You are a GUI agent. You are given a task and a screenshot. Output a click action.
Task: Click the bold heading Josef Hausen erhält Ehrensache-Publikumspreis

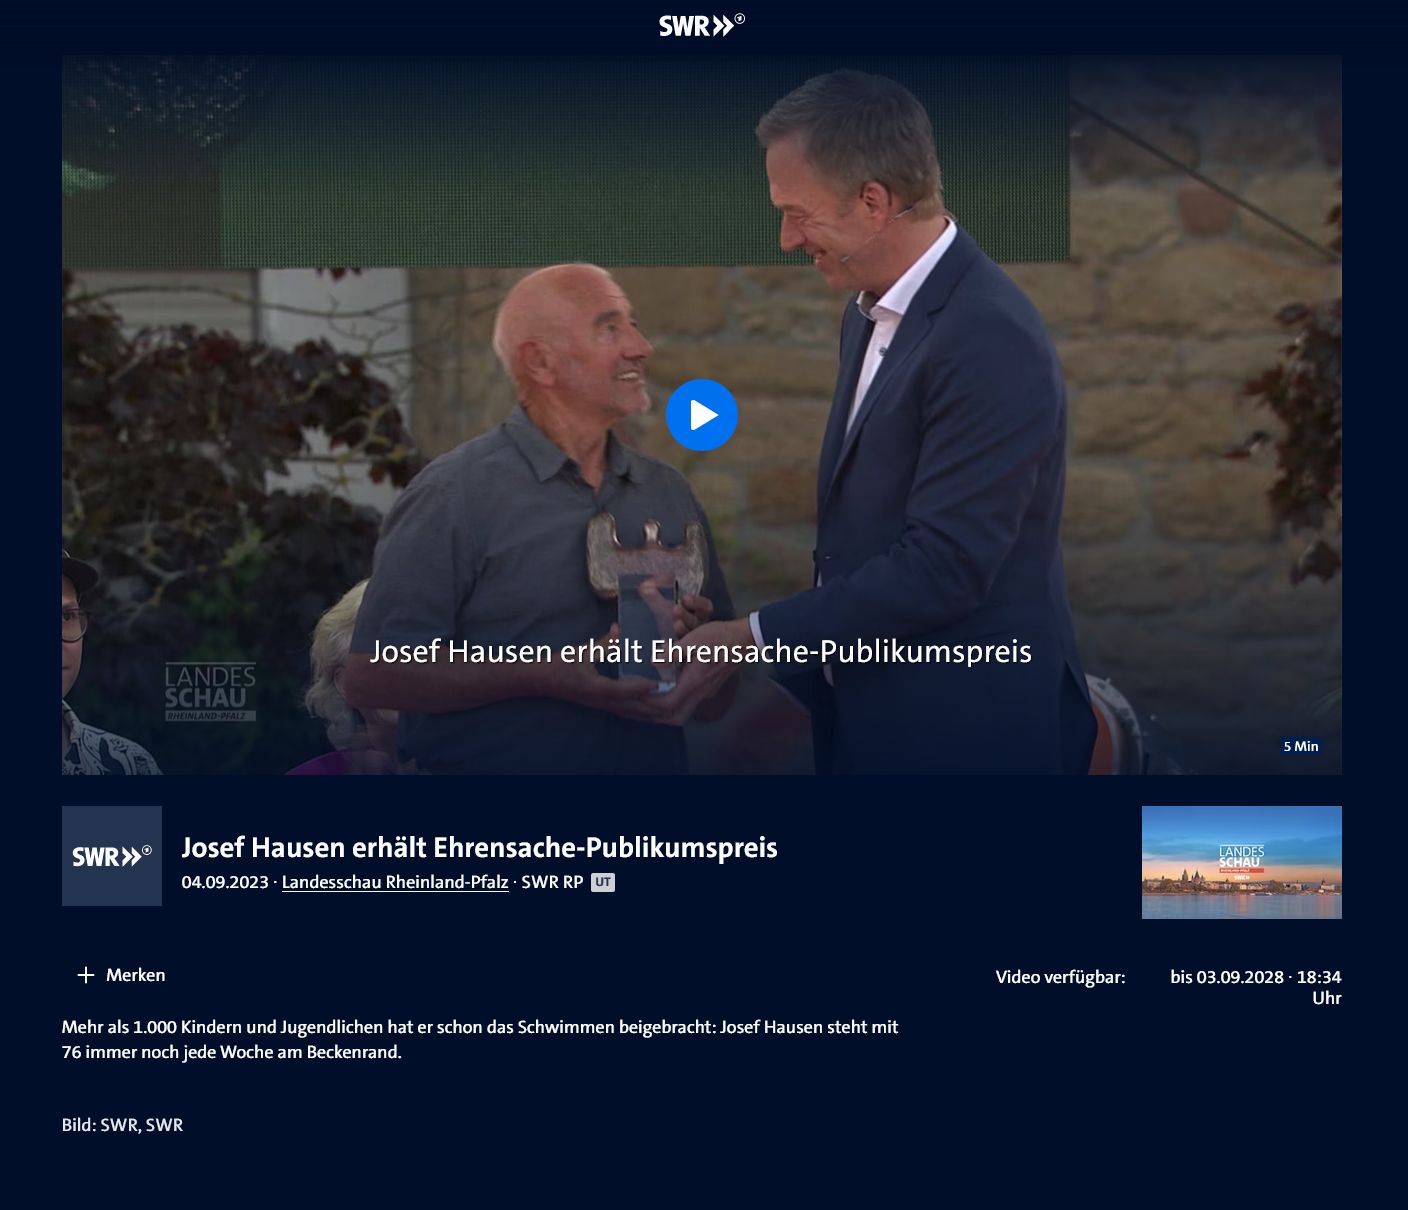pos(479,847)
